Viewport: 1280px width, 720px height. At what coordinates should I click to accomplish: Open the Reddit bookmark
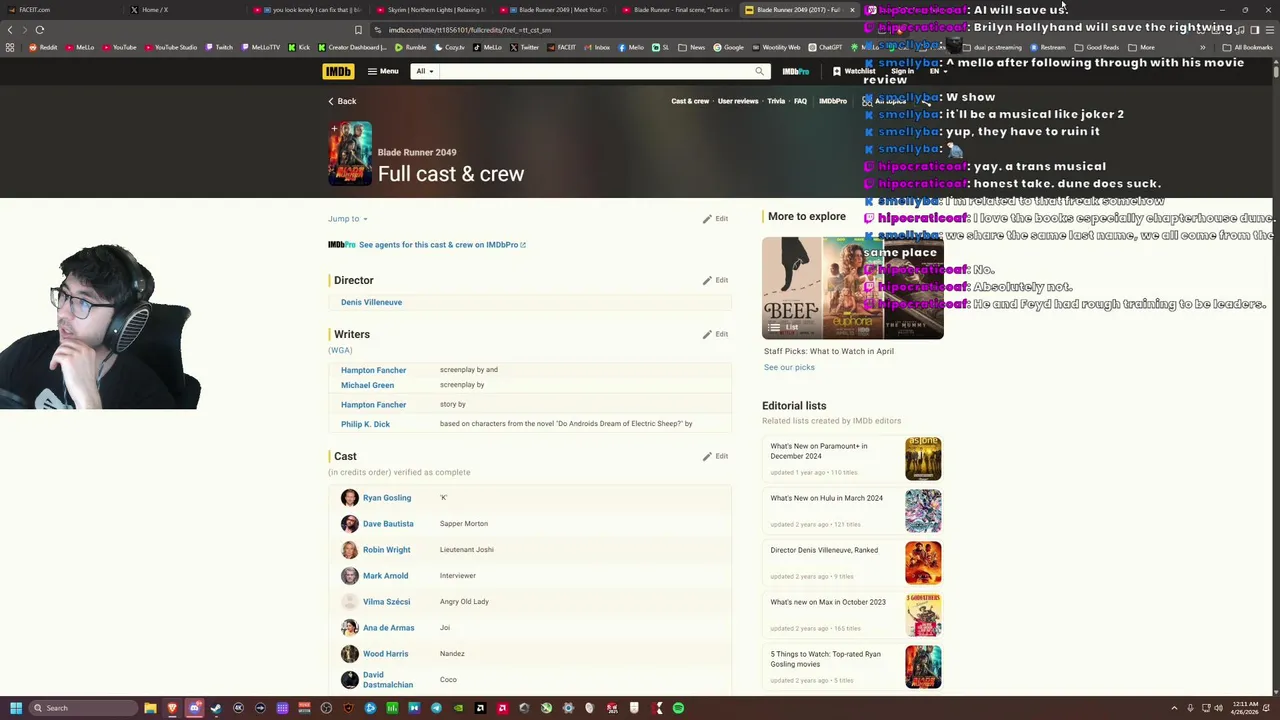click(42, 47)
